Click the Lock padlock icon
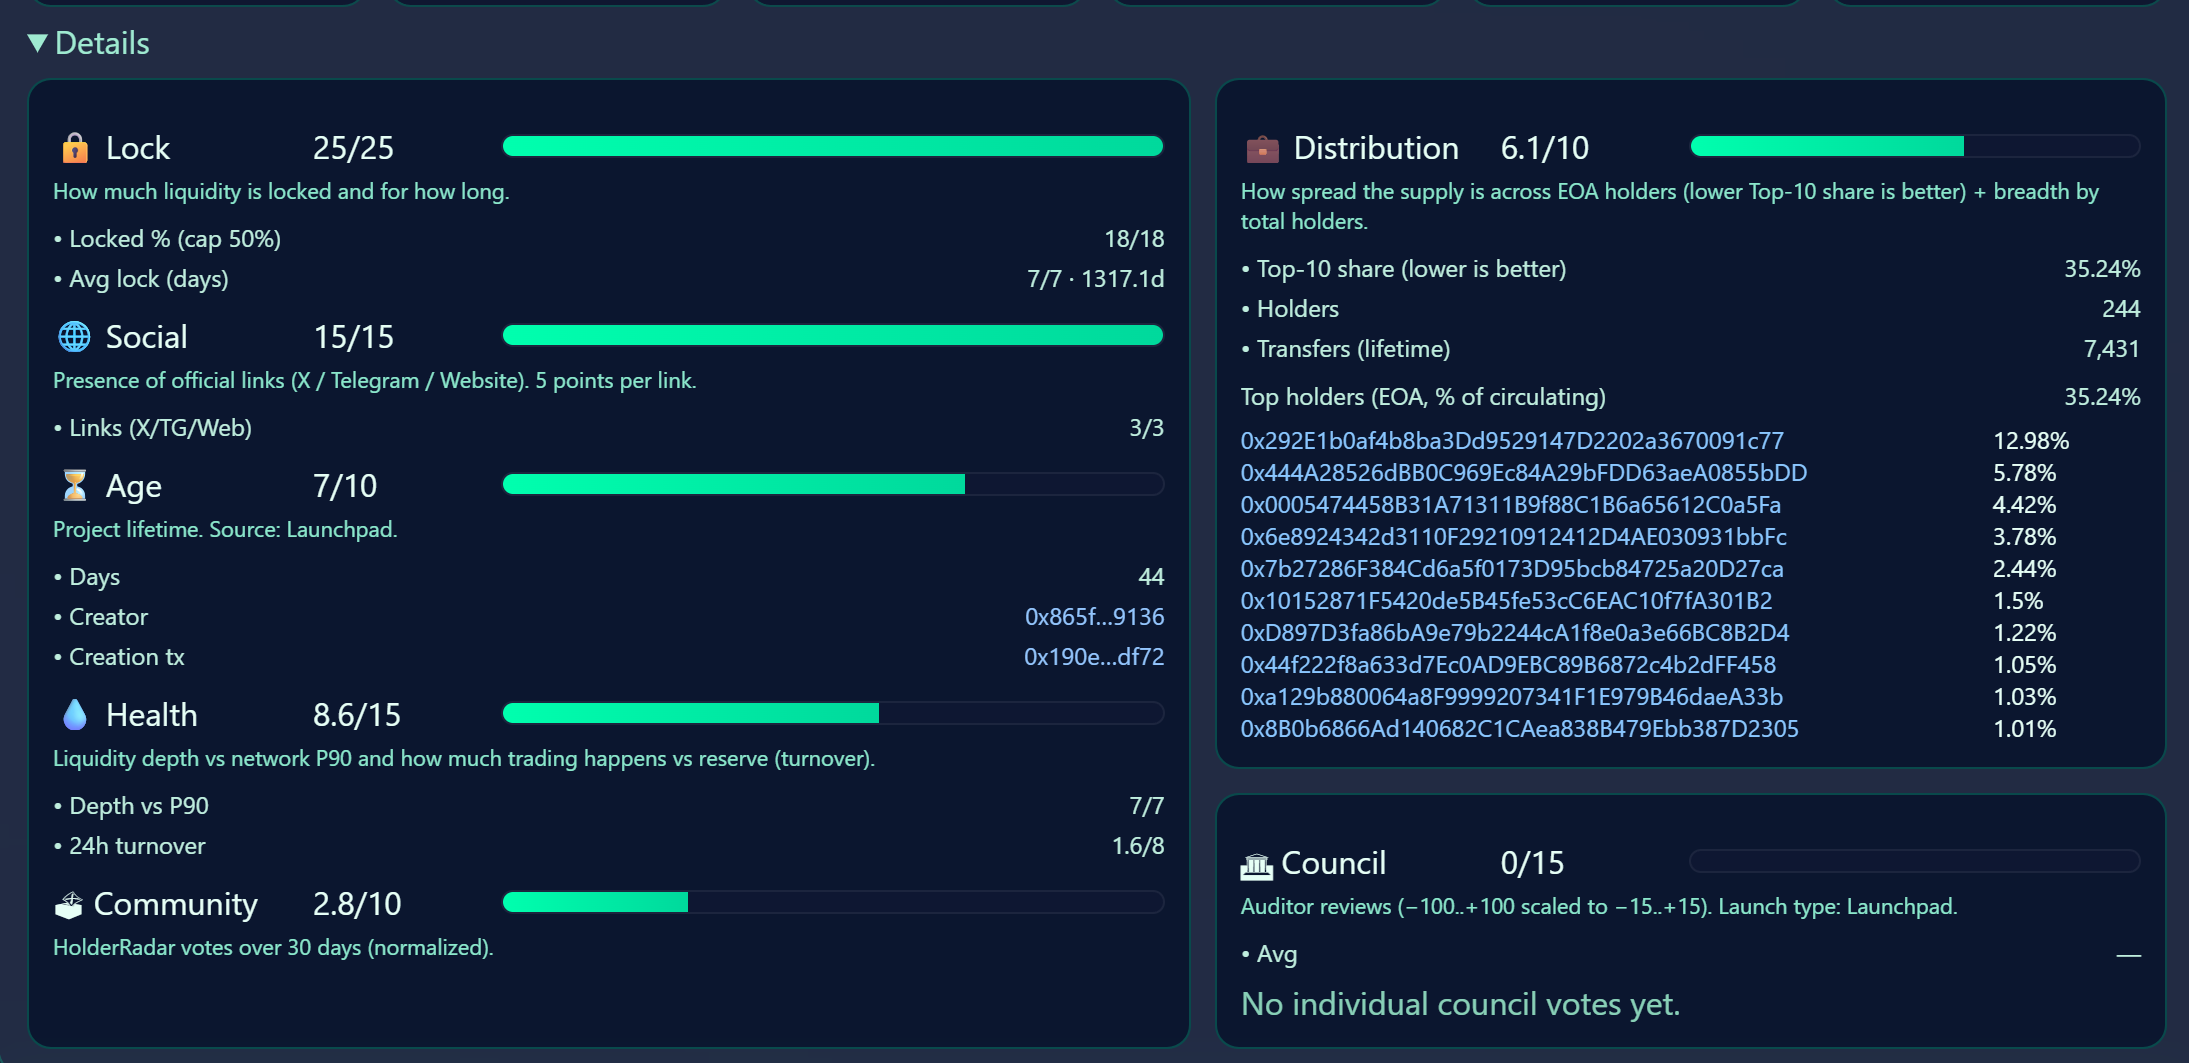2189x1063 pixels. point(75,148)
